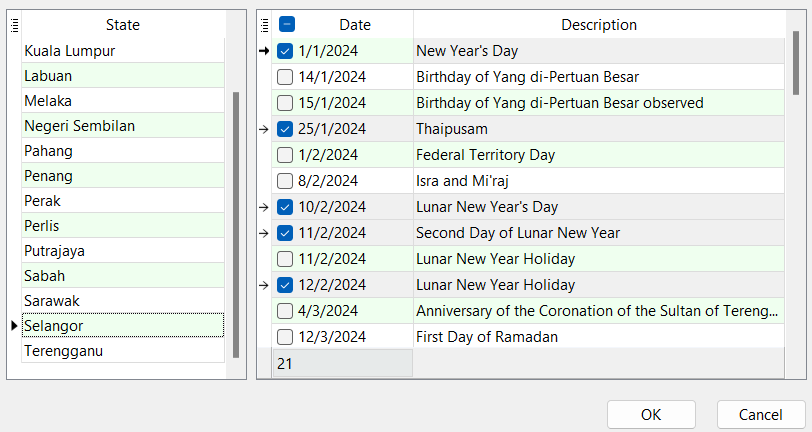
Task: Select Kuala Lumpur in the state list
Action: [70, 51]
